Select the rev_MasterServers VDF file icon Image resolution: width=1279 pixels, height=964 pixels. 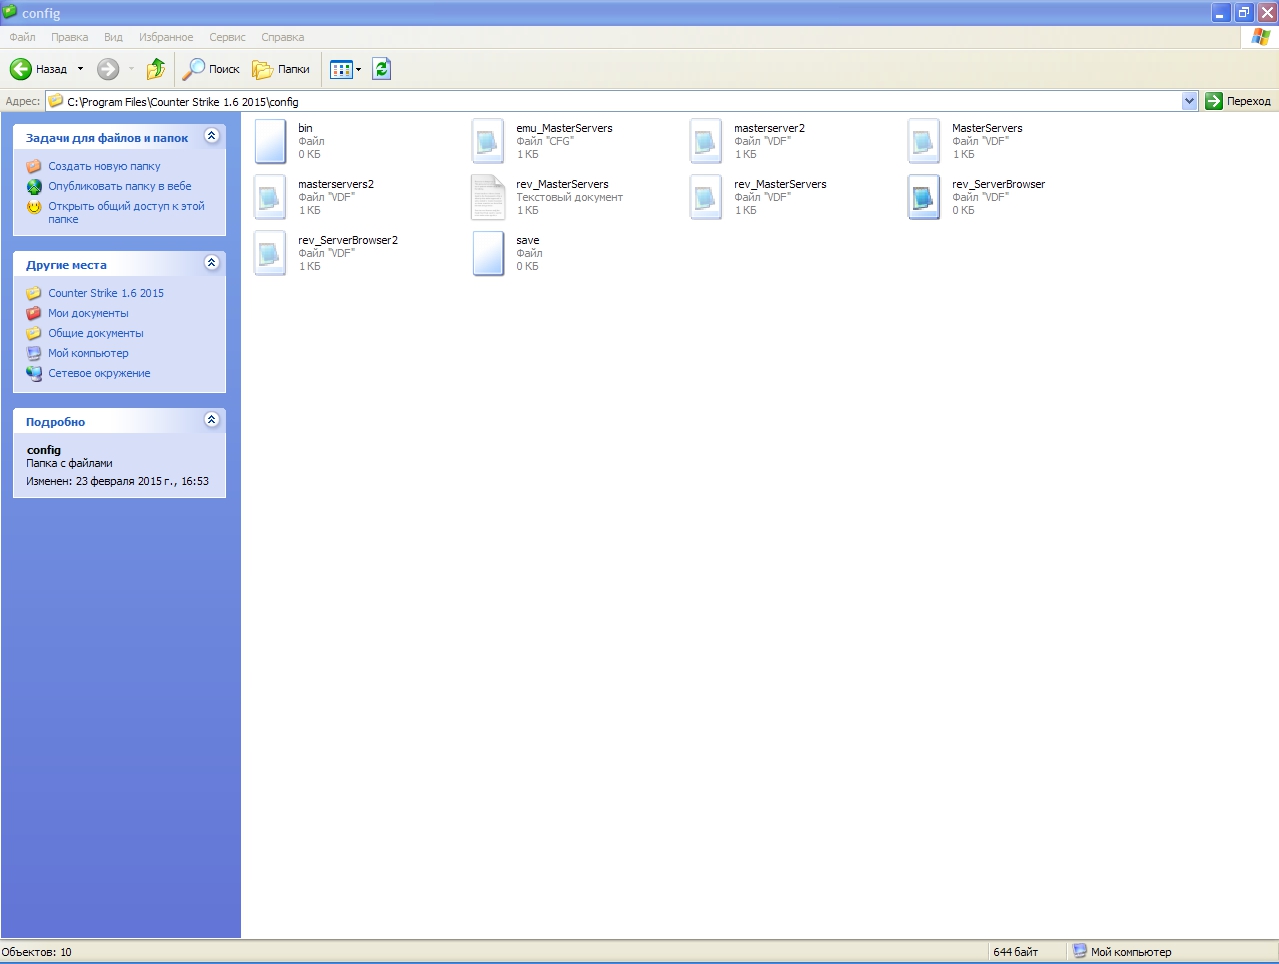point(706,197)
